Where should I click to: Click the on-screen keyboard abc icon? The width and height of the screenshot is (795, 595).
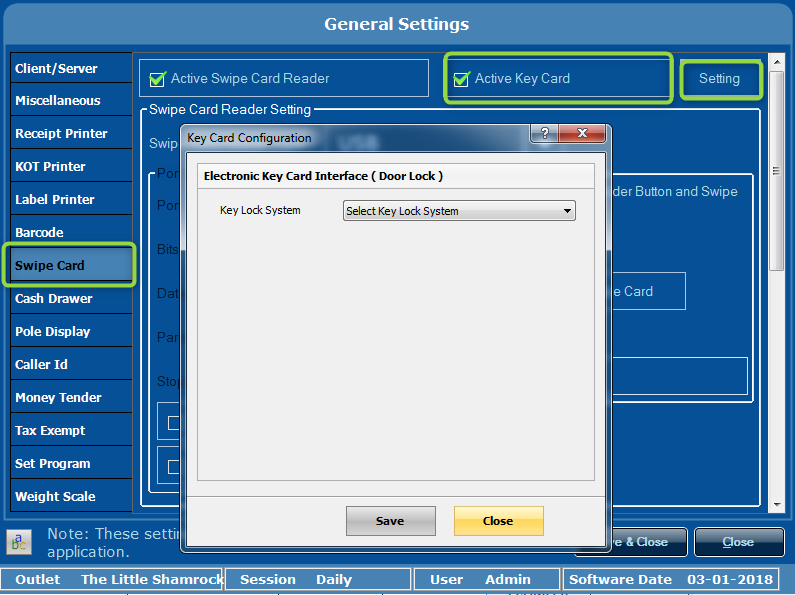19,542
